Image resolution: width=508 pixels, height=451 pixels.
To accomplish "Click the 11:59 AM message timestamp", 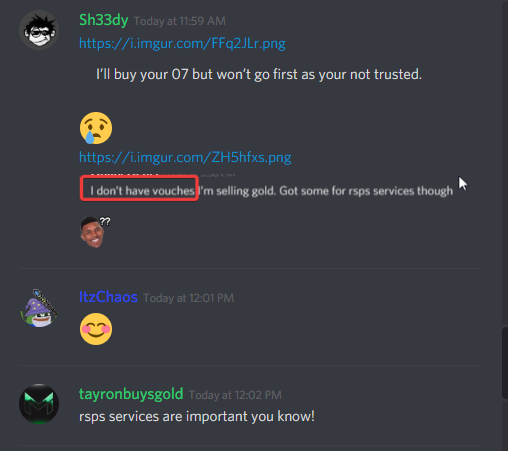I will (x=180, y=21).
